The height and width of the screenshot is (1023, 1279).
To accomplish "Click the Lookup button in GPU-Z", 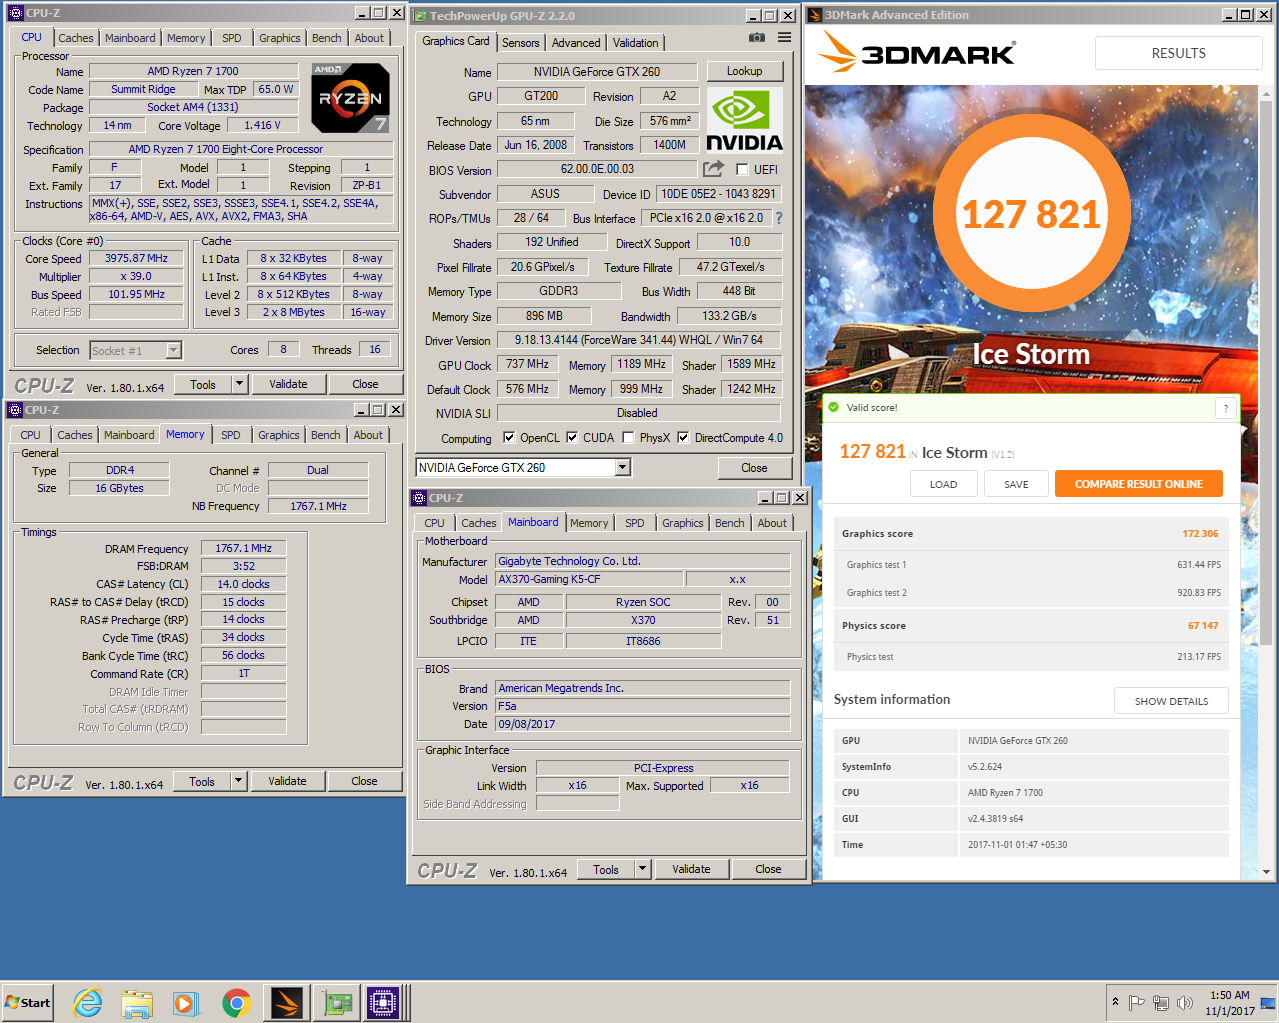I will pyautogui.click(x=745, y=71).
